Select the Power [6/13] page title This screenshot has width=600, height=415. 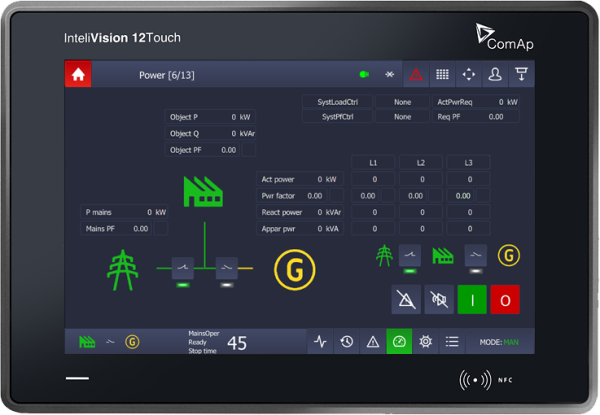[167, 75]
